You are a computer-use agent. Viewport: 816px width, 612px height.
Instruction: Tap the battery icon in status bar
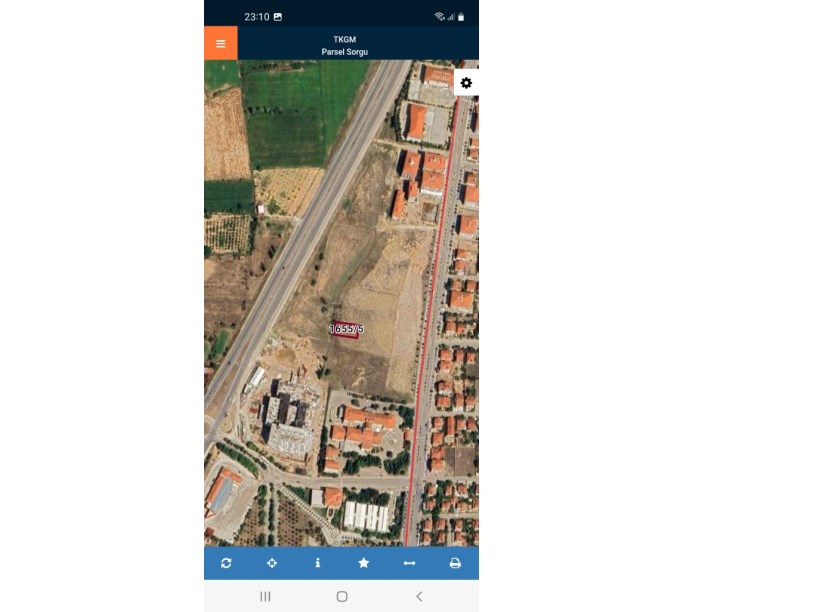pos(461,17)
